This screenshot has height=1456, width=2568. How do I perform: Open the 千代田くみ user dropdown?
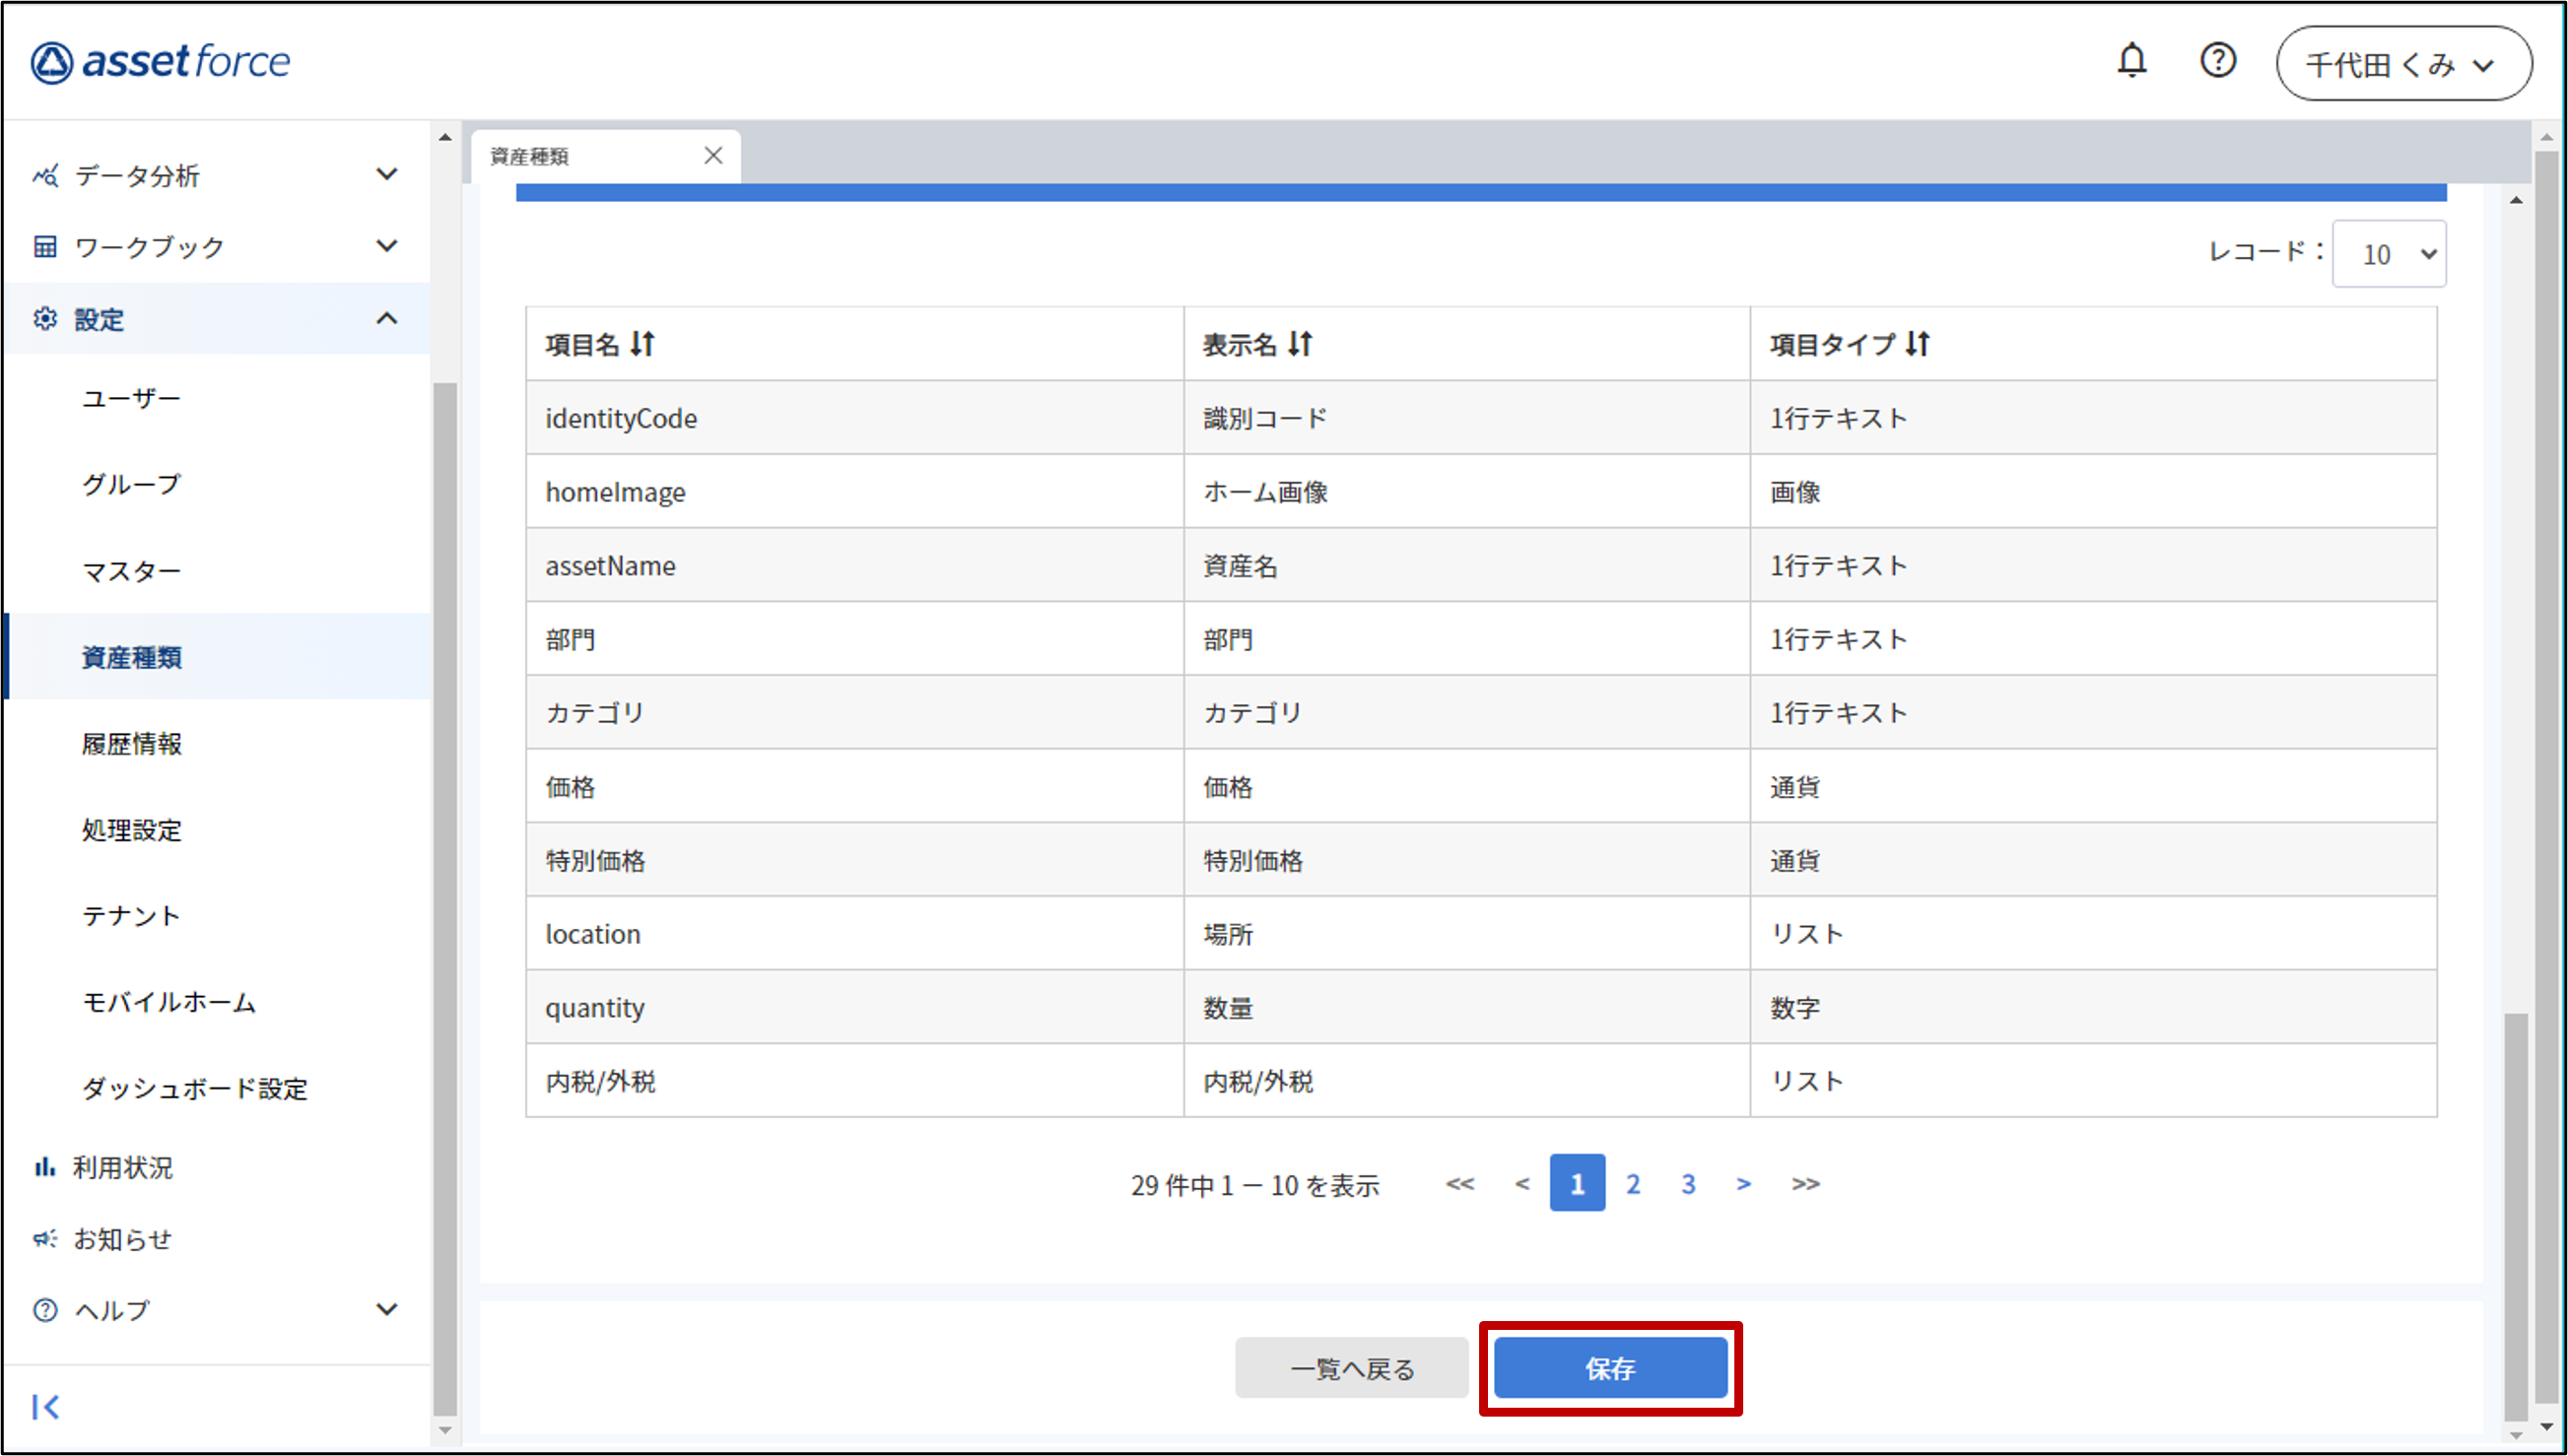click(x=2403, y=64)
